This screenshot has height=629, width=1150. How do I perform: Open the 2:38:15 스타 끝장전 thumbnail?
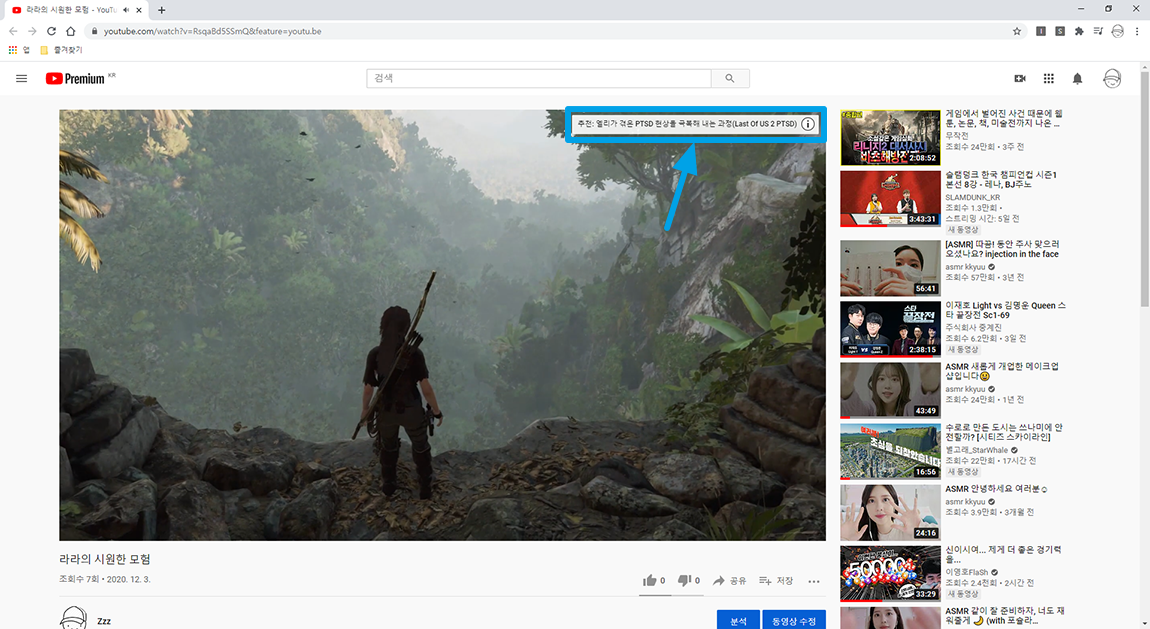point(890,329)
